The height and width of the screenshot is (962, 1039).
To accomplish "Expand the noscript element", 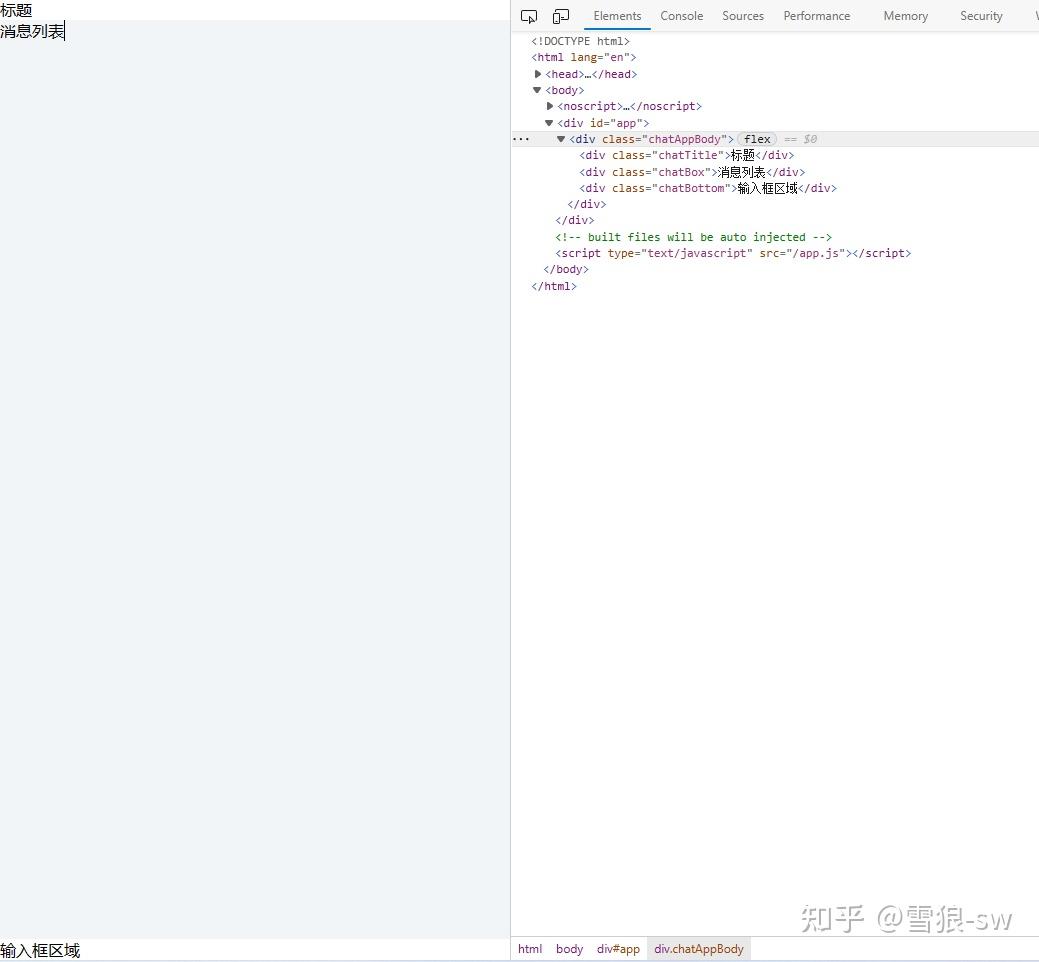I will pos(550,106).
